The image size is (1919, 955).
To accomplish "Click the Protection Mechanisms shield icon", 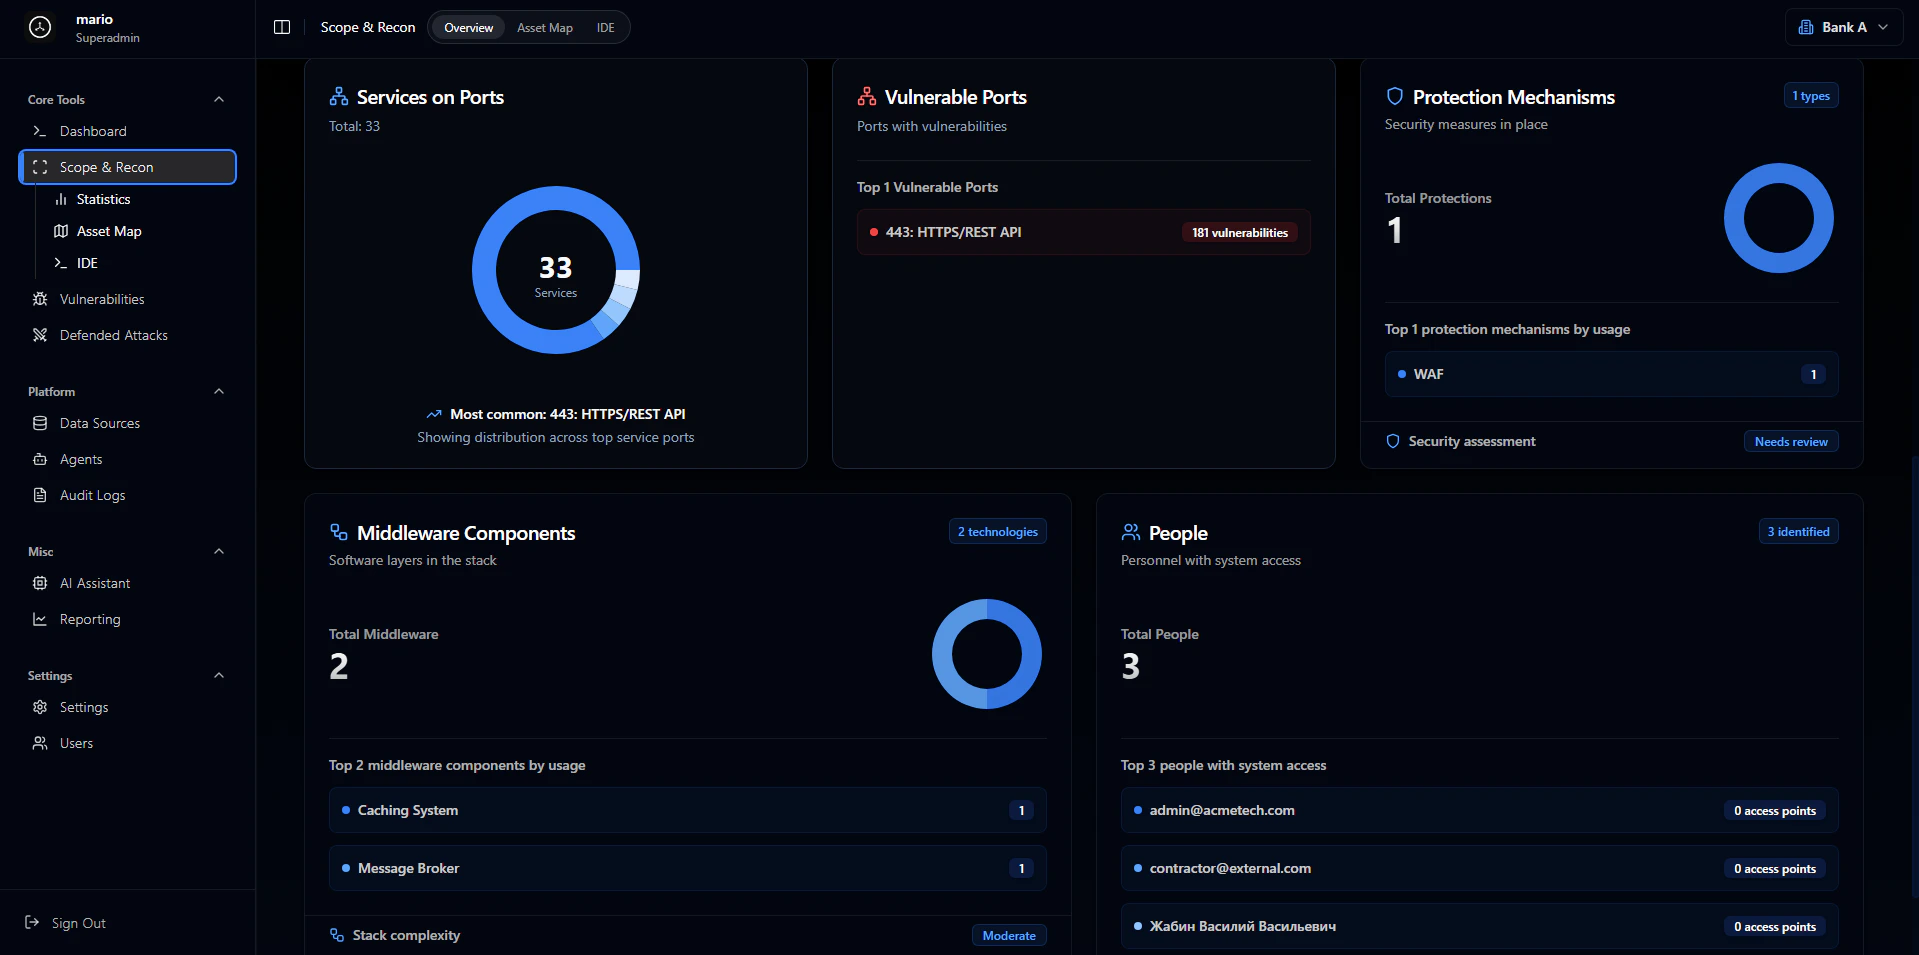I will click(x=1395, y=97).
